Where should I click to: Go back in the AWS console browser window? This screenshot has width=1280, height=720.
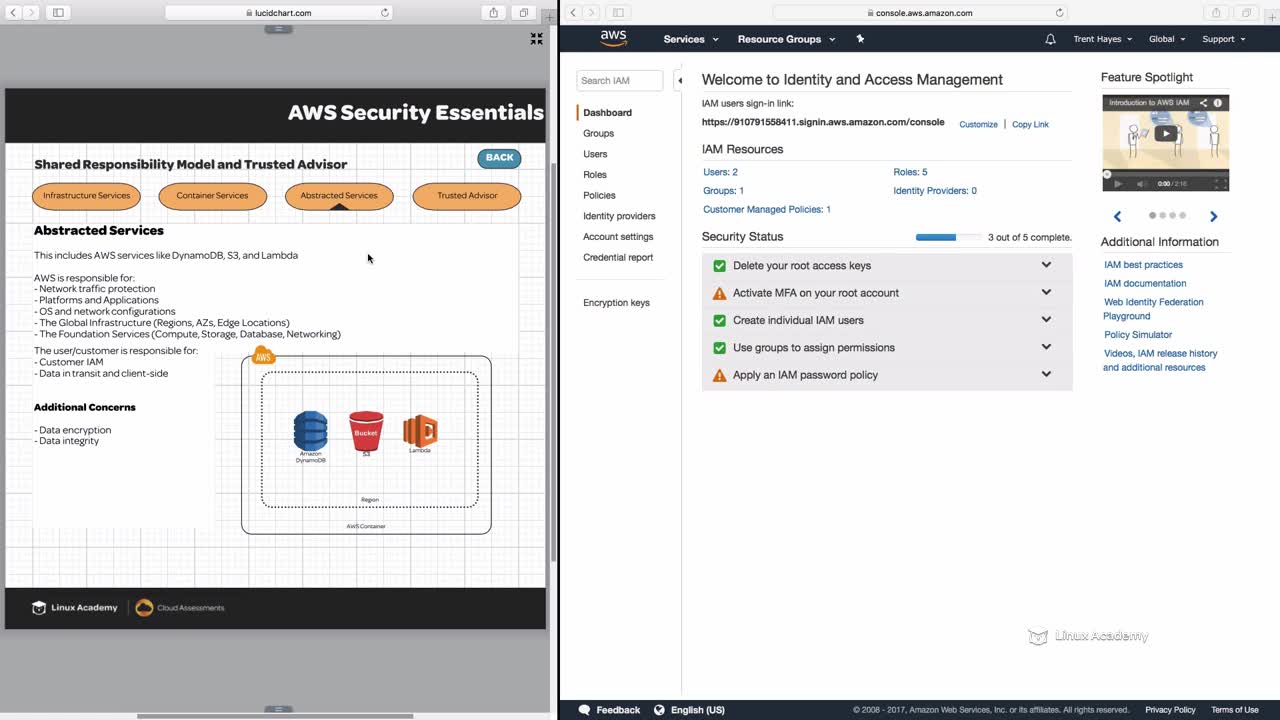tap(573, 13)
